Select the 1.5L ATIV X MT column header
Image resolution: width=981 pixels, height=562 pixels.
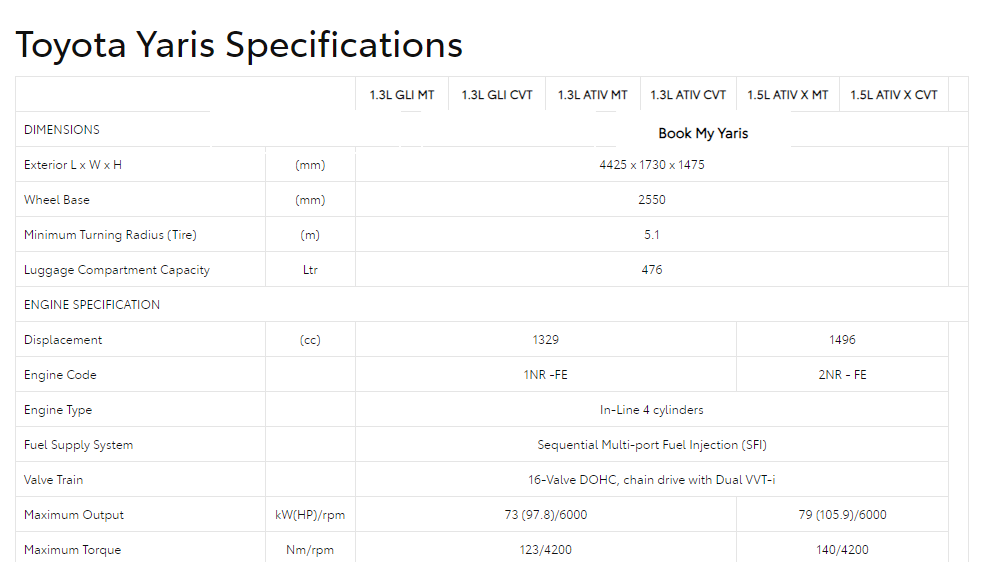788,95
